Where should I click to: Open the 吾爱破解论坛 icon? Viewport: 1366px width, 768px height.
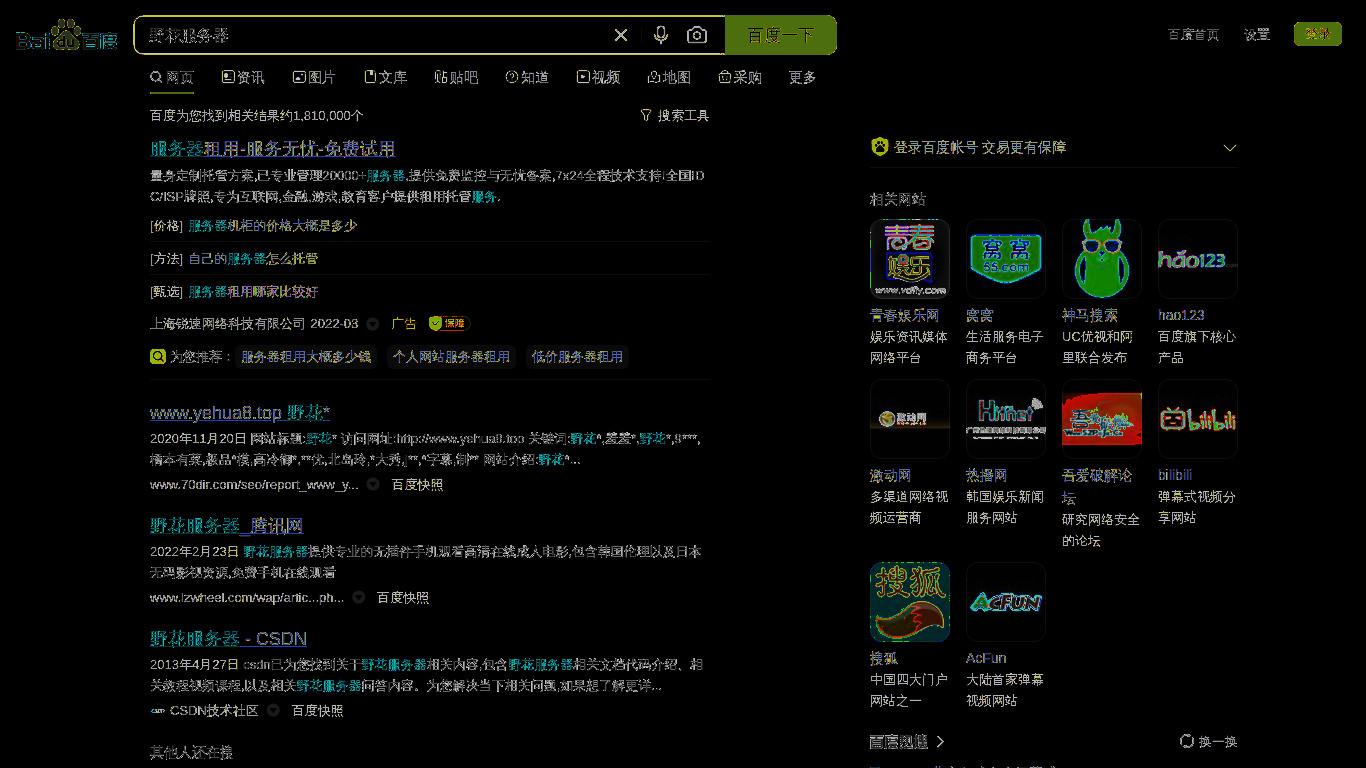1102,419
